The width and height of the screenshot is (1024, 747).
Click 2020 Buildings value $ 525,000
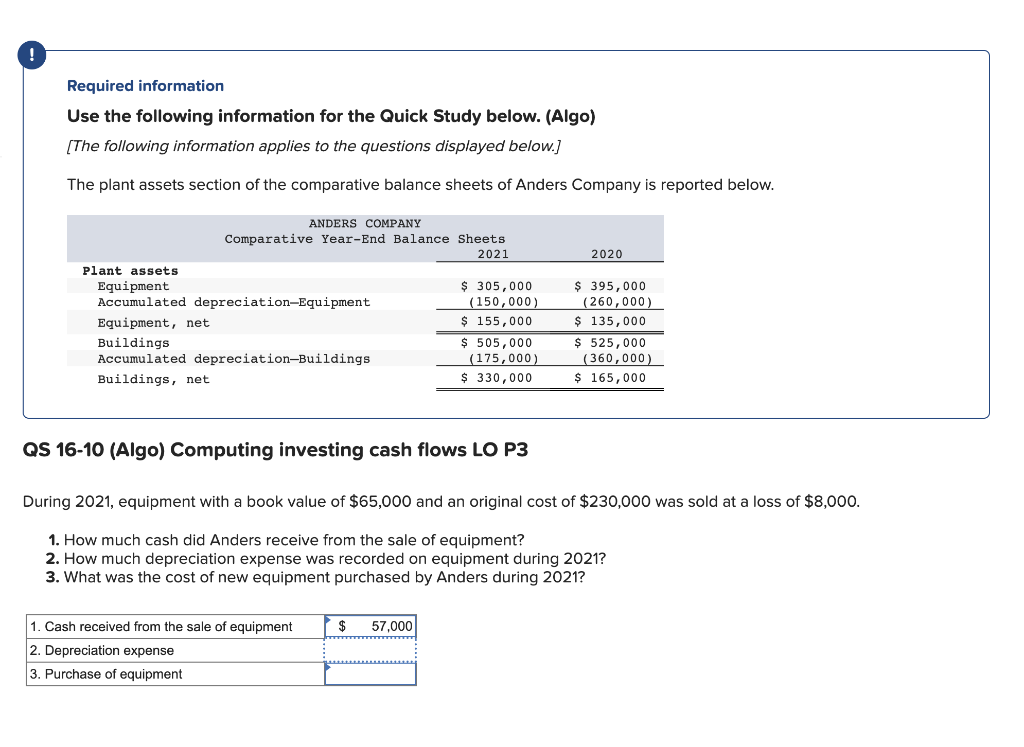pos(610,343)
